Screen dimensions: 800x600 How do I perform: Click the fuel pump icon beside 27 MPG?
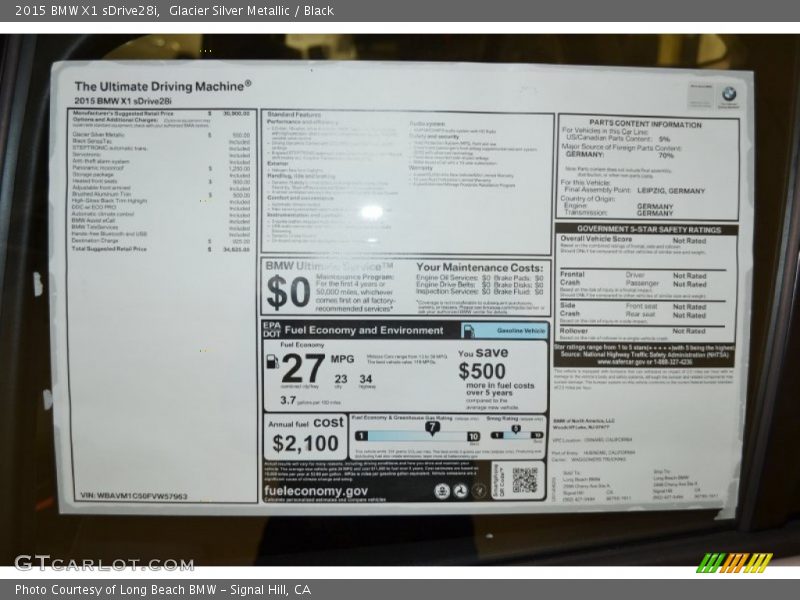click(272, 362)
